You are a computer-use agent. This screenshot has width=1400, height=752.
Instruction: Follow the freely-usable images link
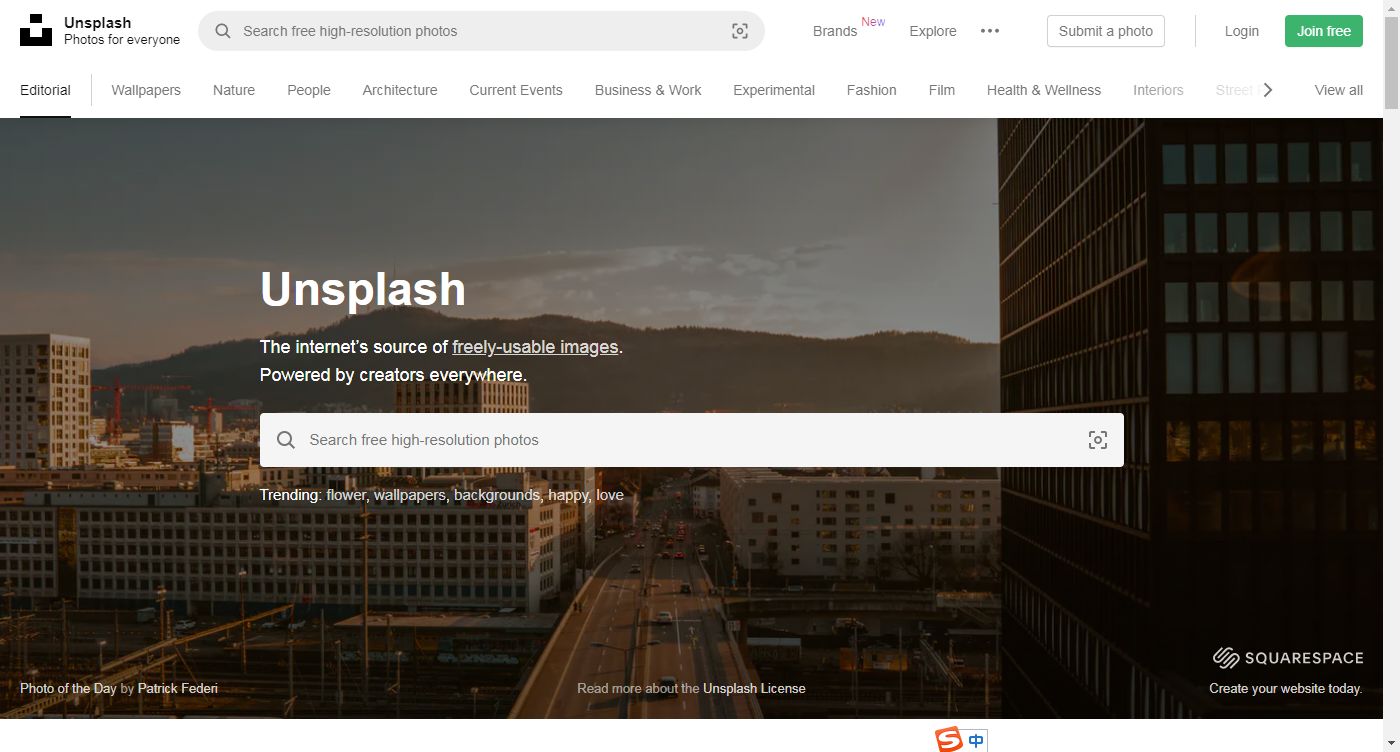535,347
